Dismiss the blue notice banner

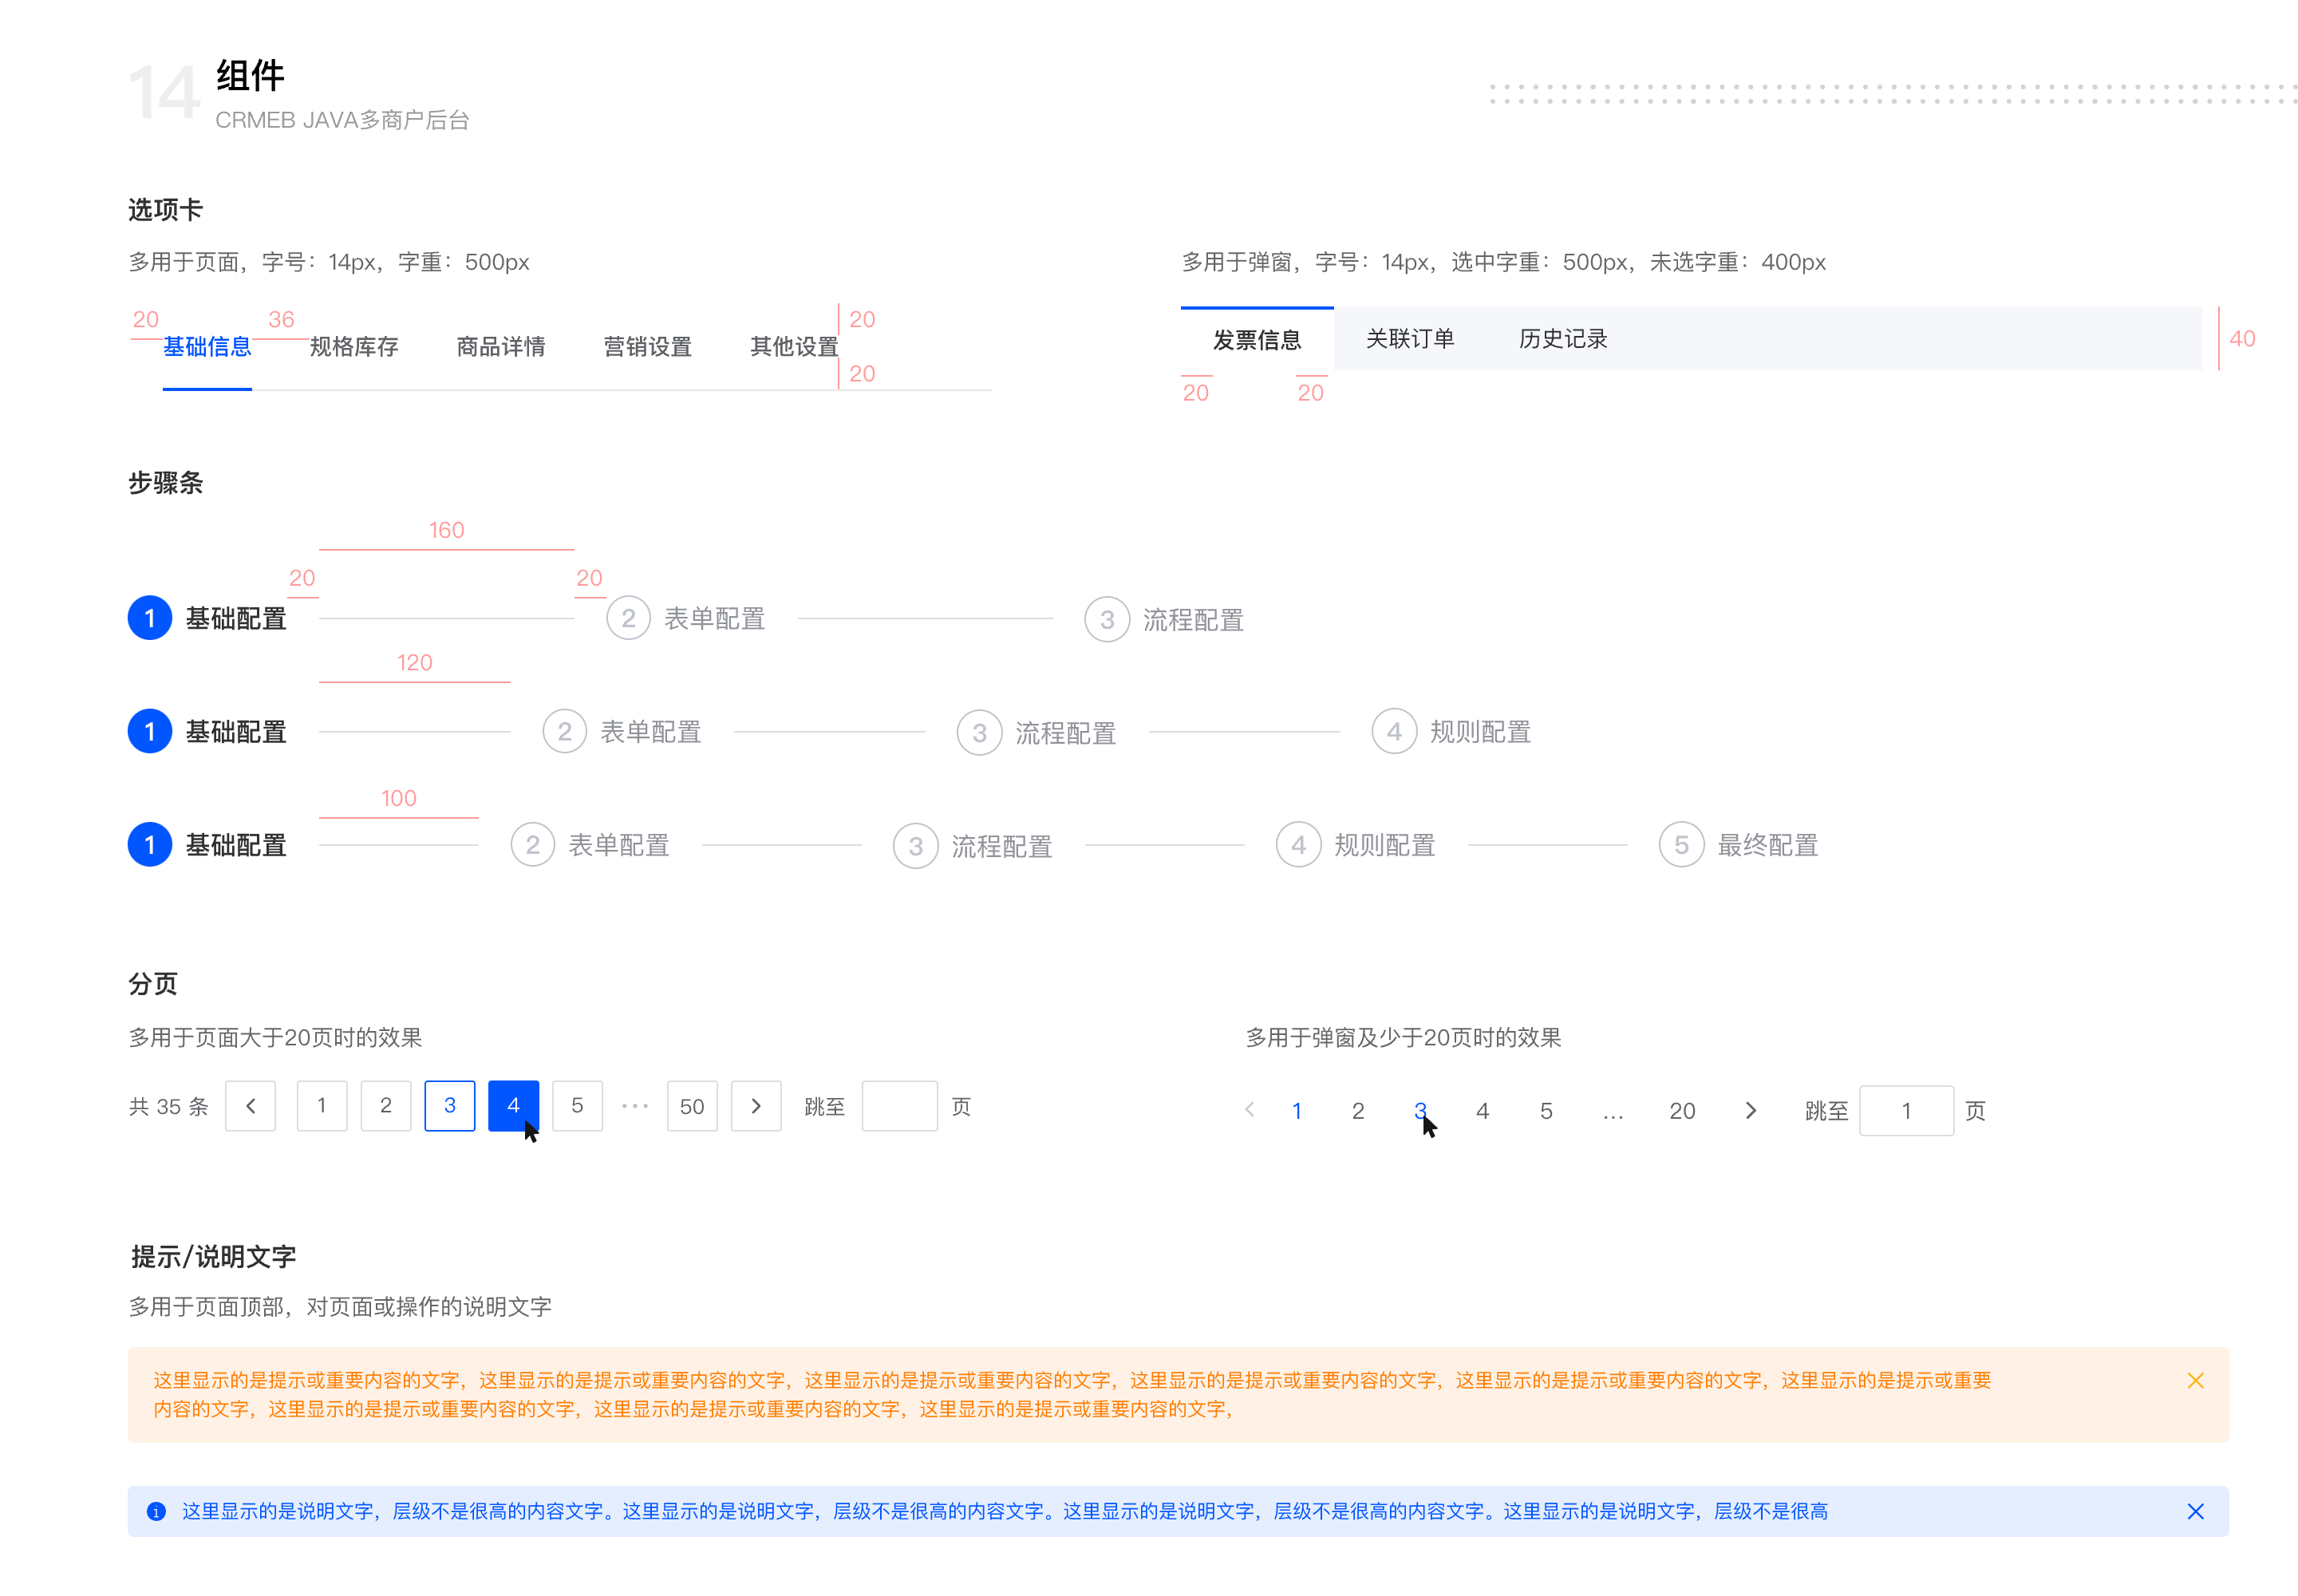pyautogui.click(x=2196, y=1511)
